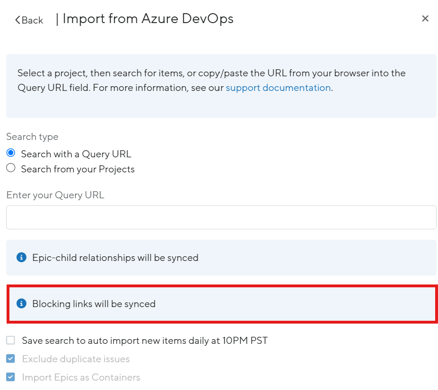Toggle Import Epics as Containers checkbox
Screen dimensions: 438x390
(11, 377)
